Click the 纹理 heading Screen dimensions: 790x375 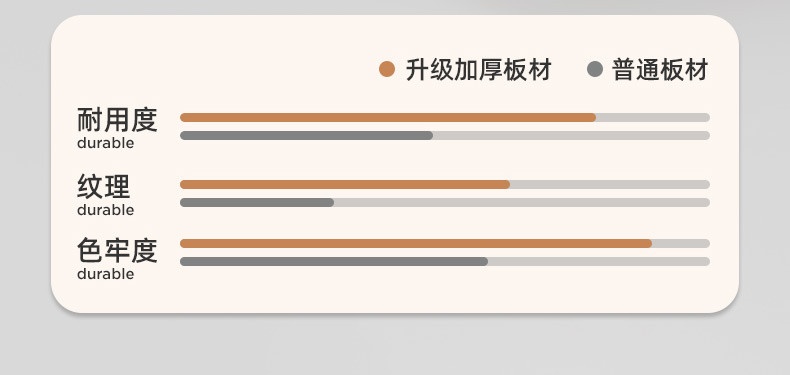pos(104,187)
